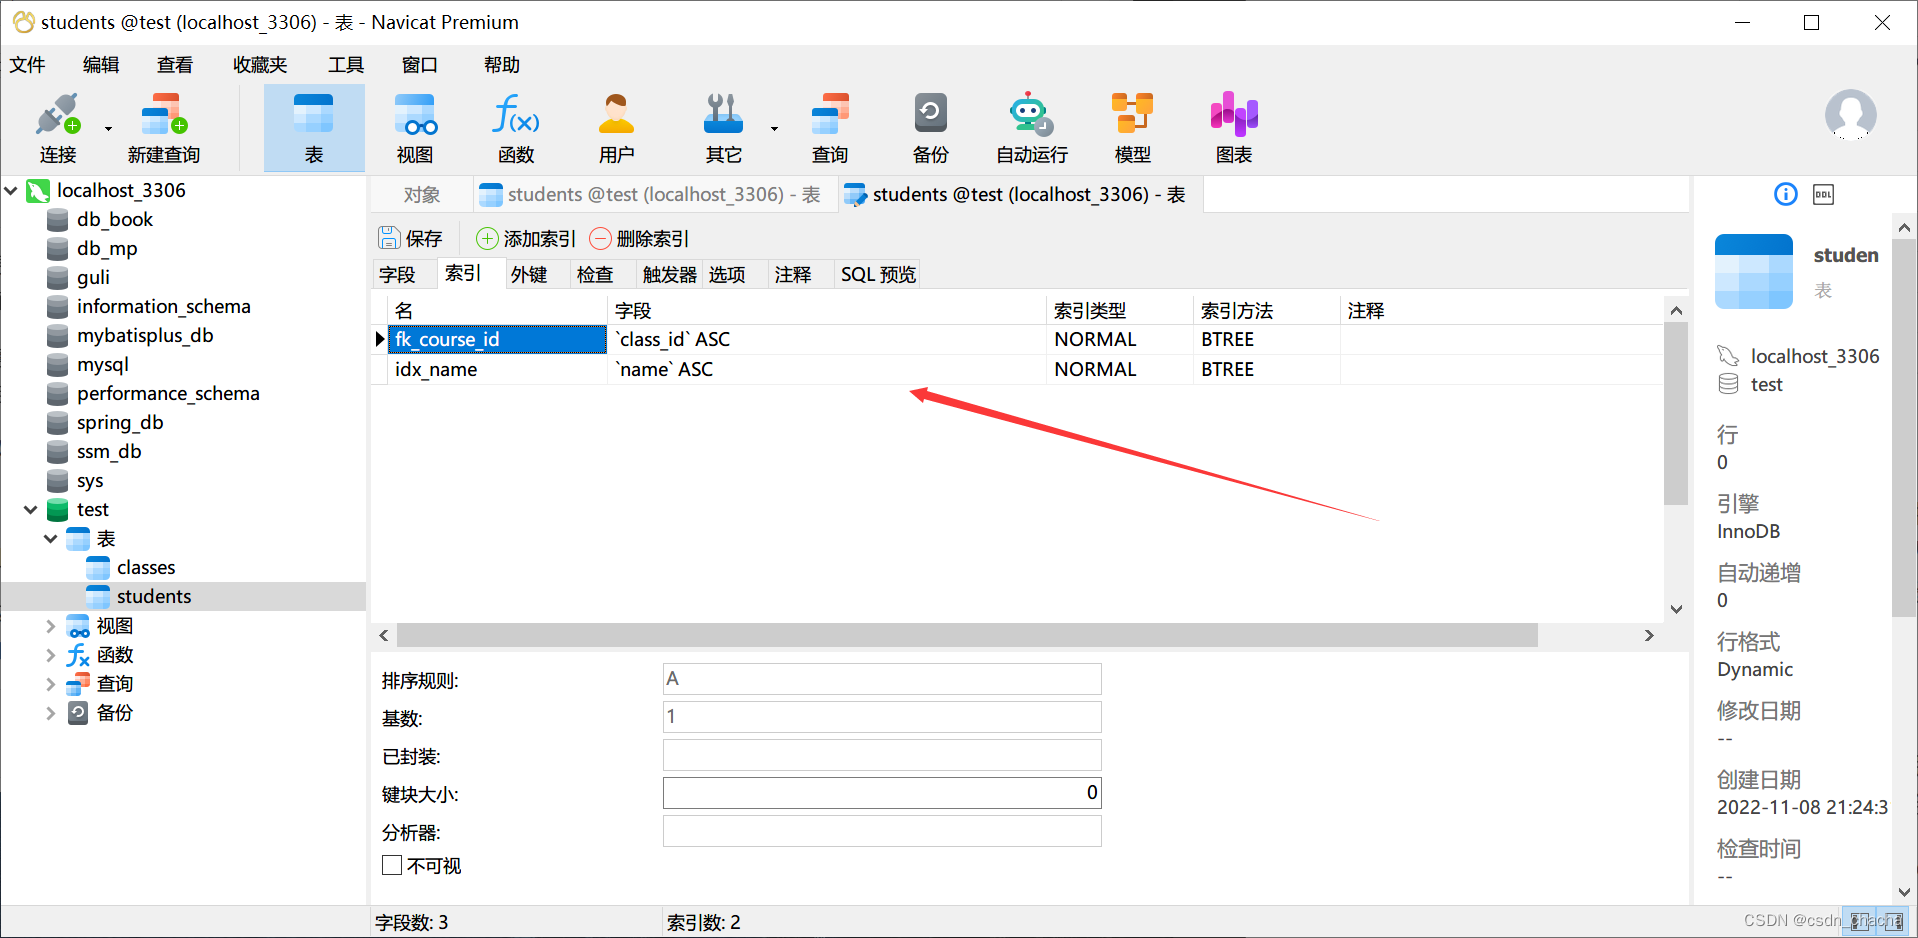Image resolution: width=1918 pixels, height=938 pixels.
Task: Click 添加索引 to add an index
Action: pyautogui.click(x=524, y=238)
